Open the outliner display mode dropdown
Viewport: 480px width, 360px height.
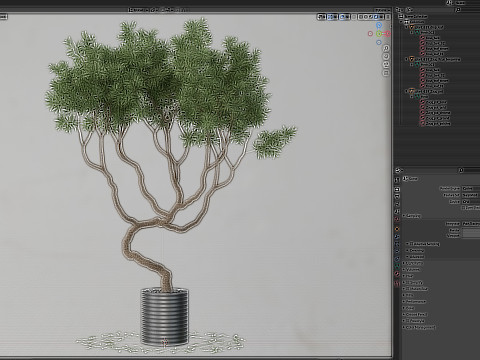pos(410,10)
